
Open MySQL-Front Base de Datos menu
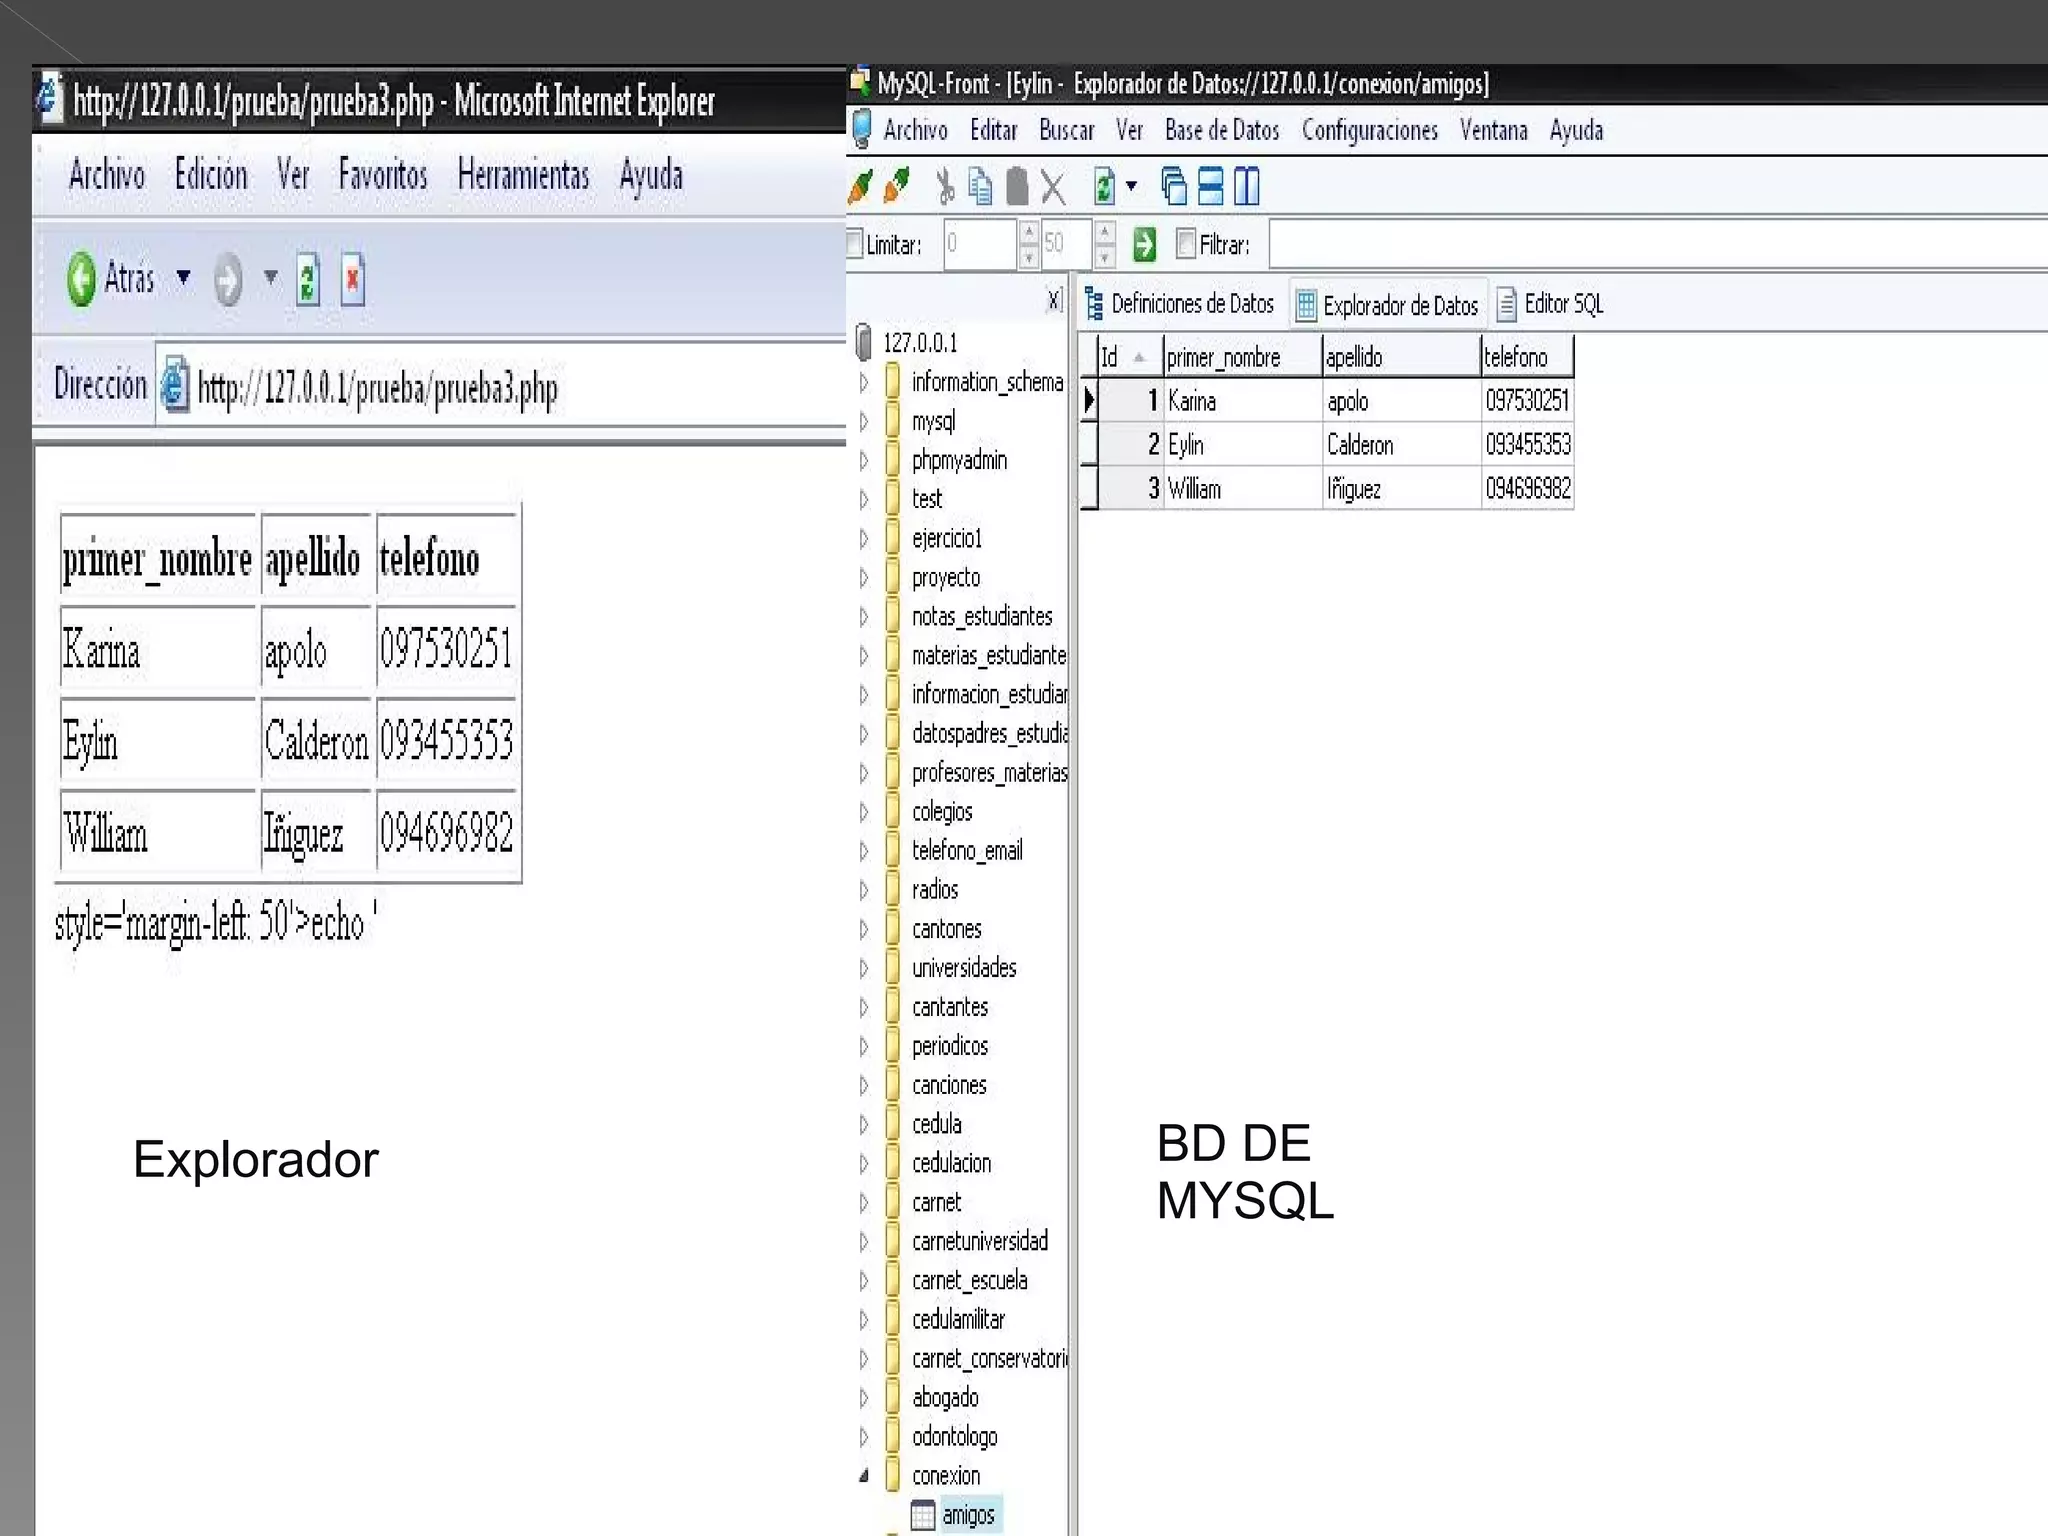click(x=1222, y=131)
